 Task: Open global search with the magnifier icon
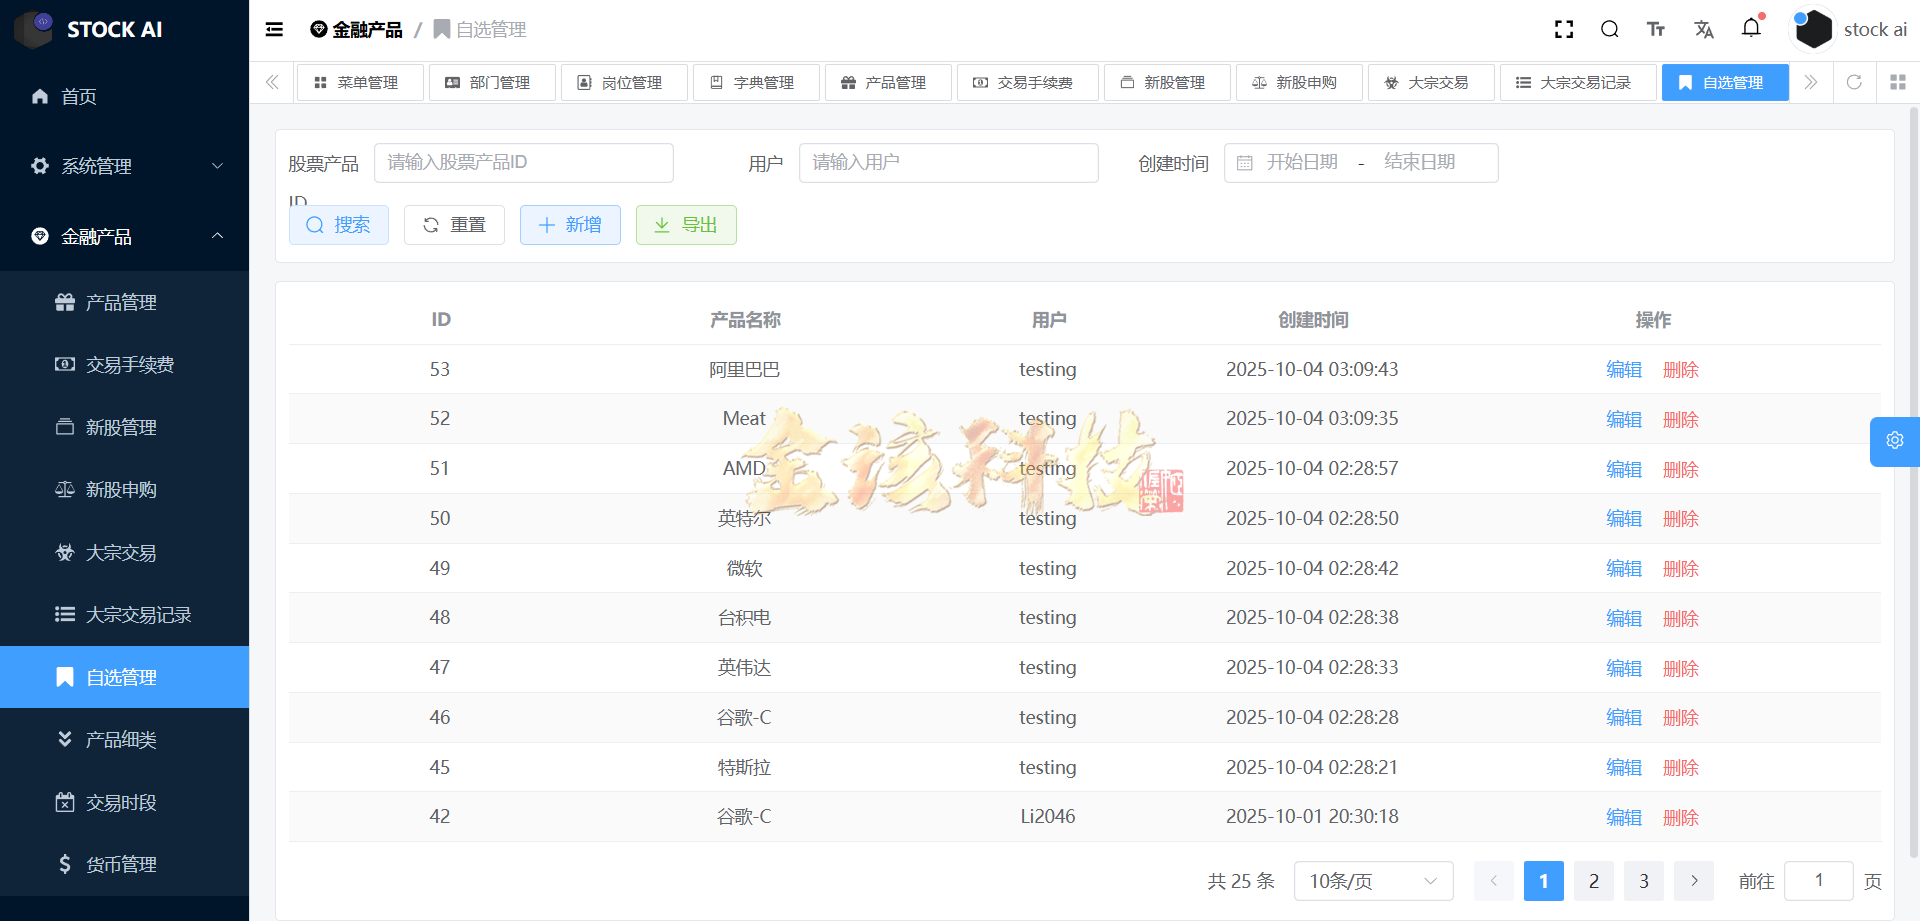pyautogui.click(x=1609, y=29)
